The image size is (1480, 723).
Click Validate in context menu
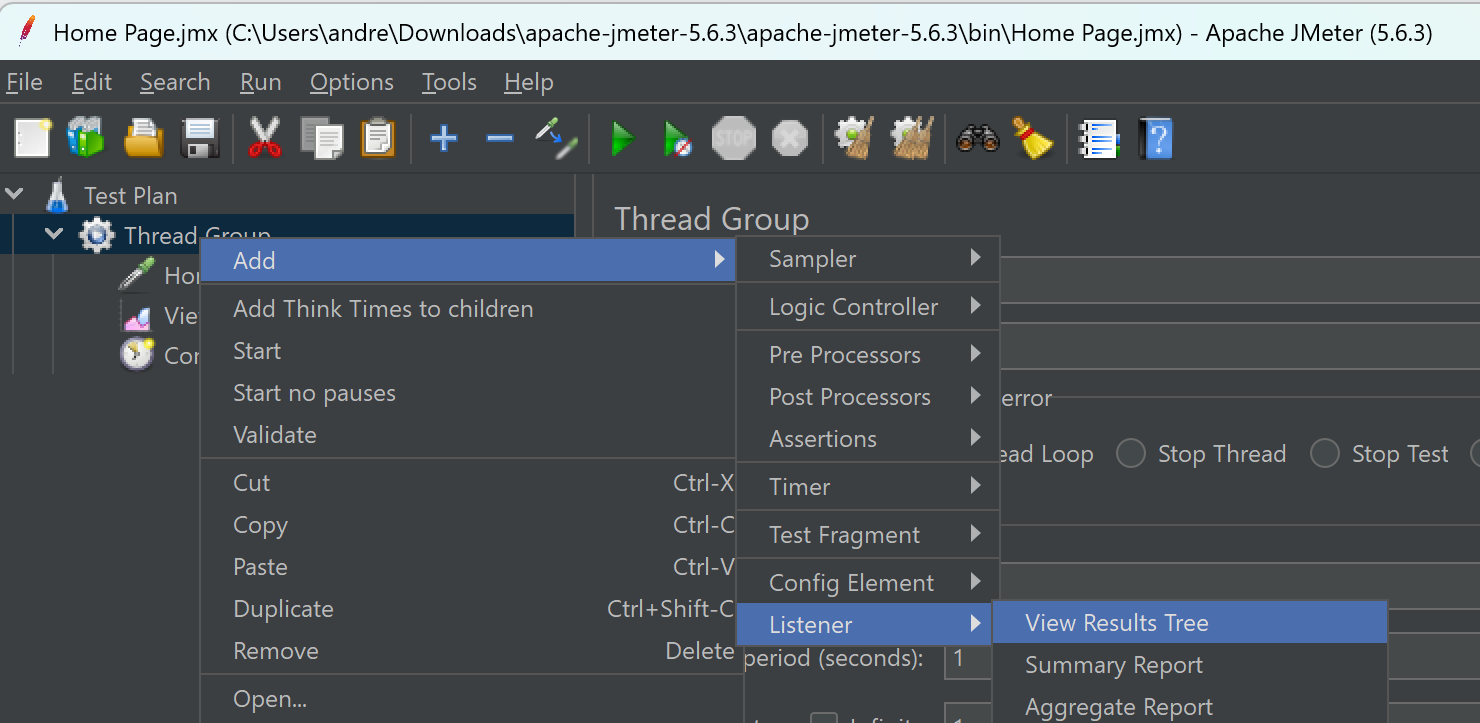click(x=468, y=435)
